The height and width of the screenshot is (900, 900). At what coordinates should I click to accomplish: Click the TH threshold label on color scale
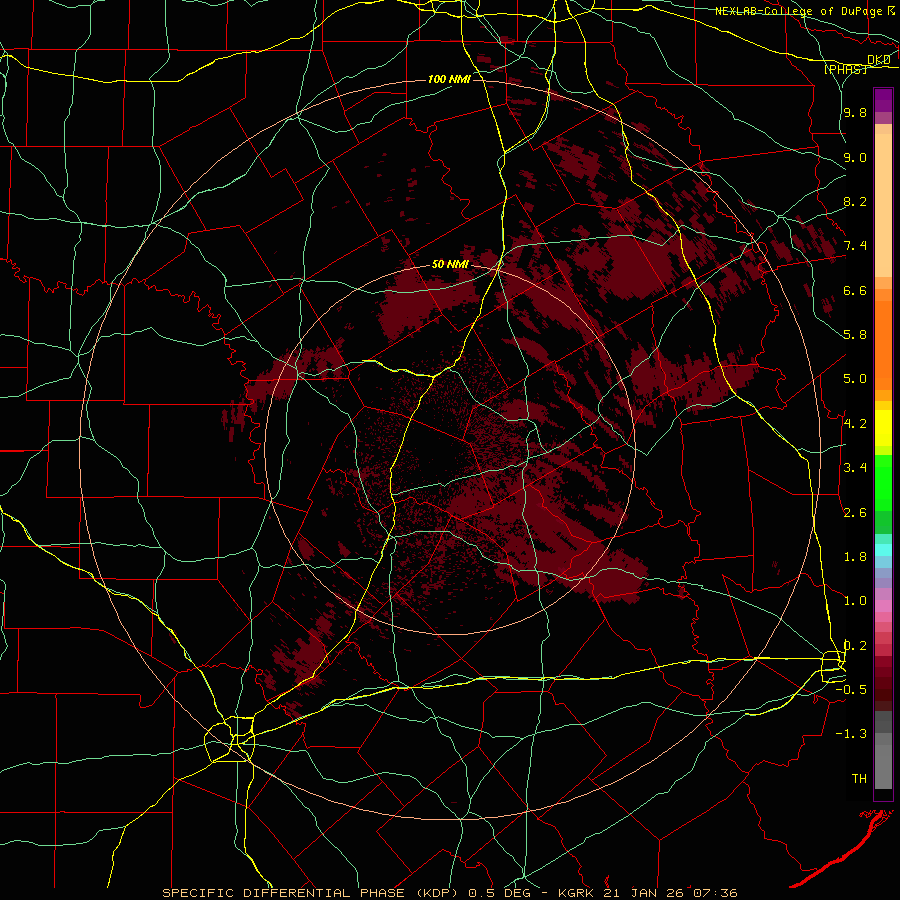859,778
